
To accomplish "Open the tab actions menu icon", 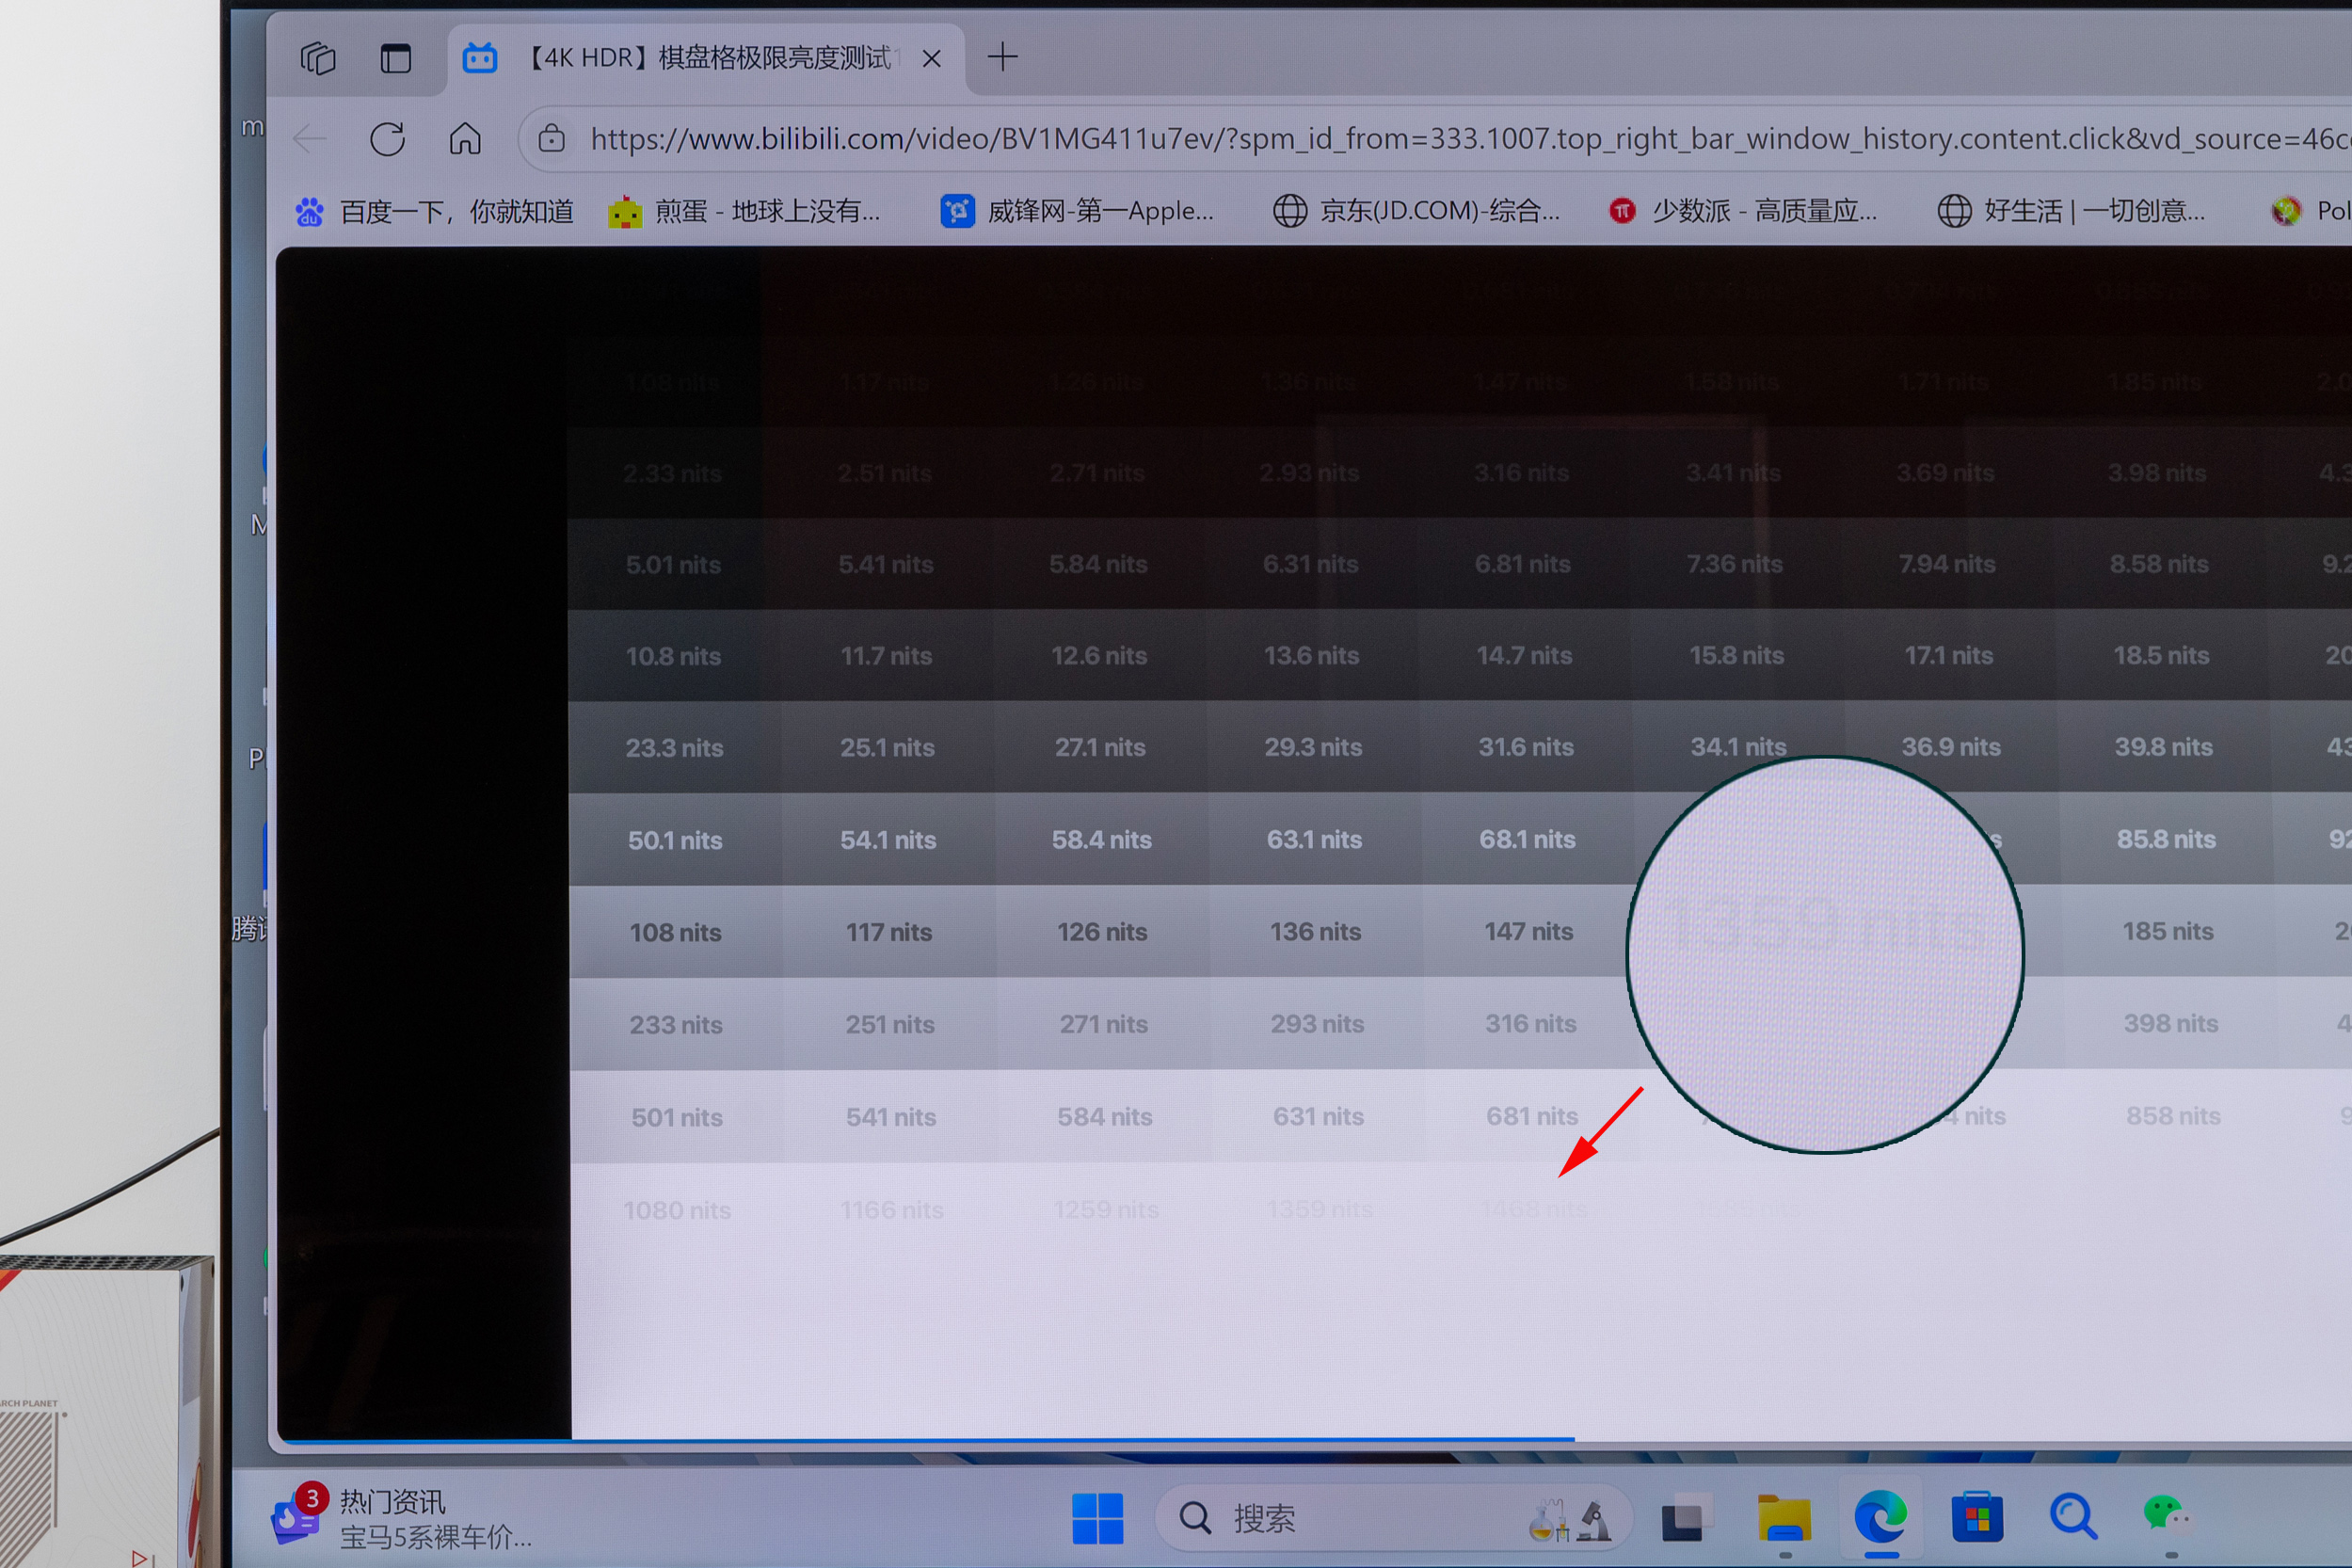I will (318, 58).
